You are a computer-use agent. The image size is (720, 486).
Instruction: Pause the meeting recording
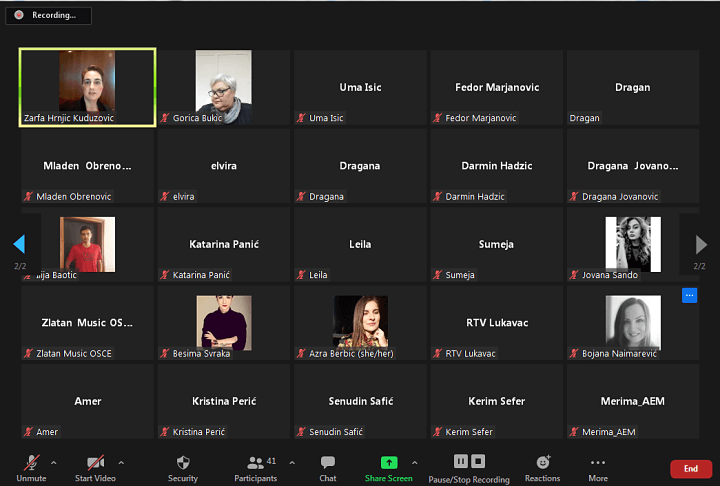coord(461,461)
